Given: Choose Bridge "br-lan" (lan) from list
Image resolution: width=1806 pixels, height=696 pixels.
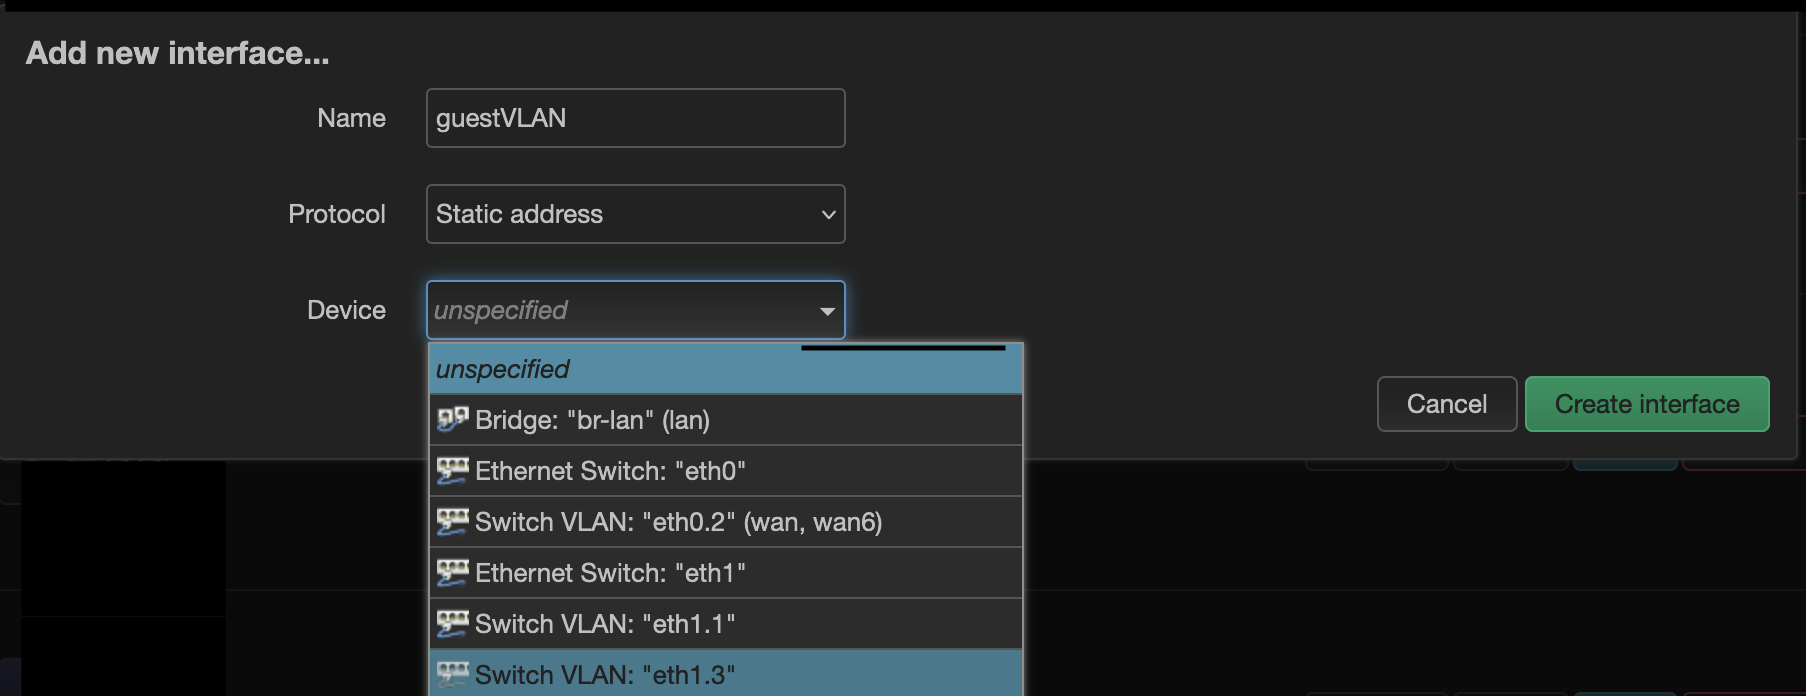Looking at the screenshot, I should point(726,420).
